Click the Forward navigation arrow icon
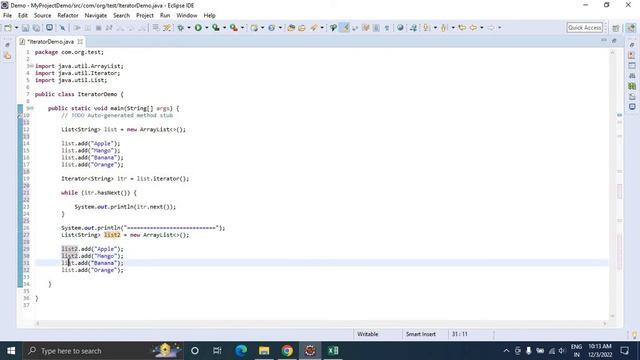 coord(491,28)
